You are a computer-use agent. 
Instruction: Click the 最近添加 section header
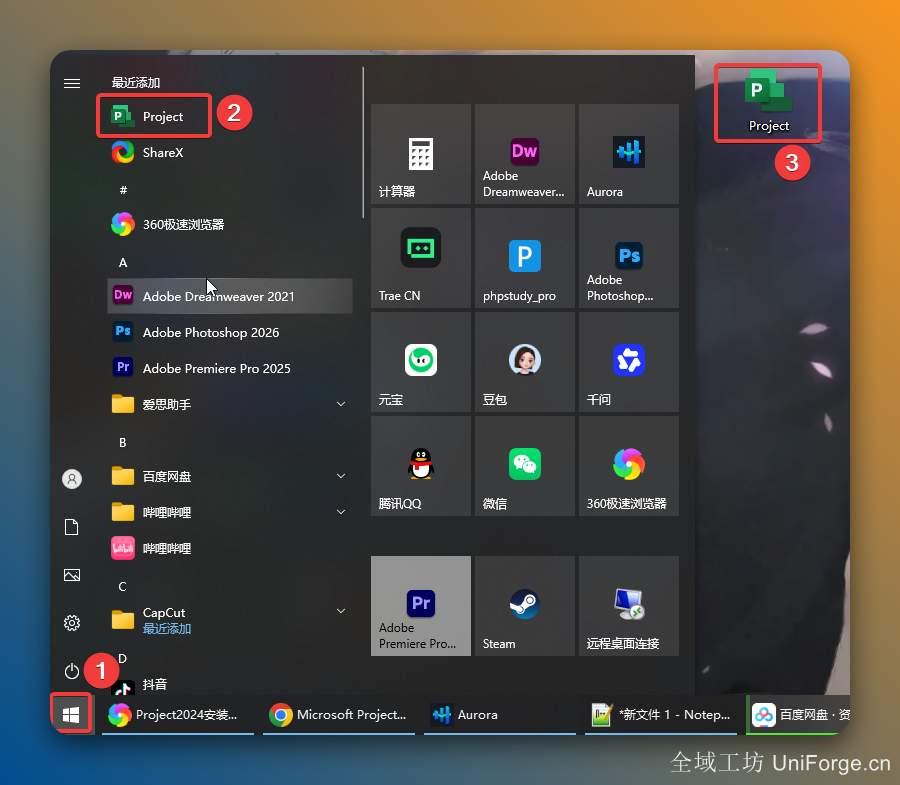tap(135, 83)
